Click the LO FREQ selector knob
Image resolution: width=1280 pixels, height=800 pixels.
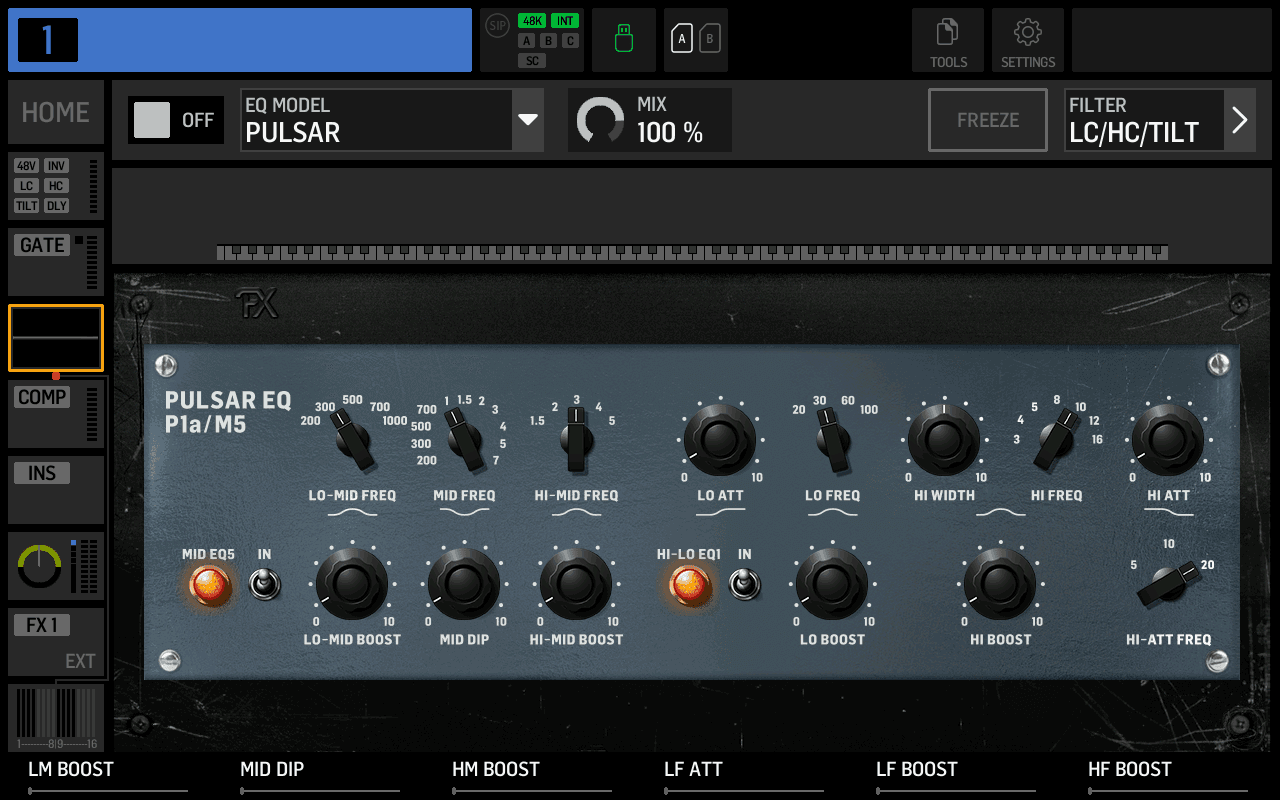(x=831, y=442)
